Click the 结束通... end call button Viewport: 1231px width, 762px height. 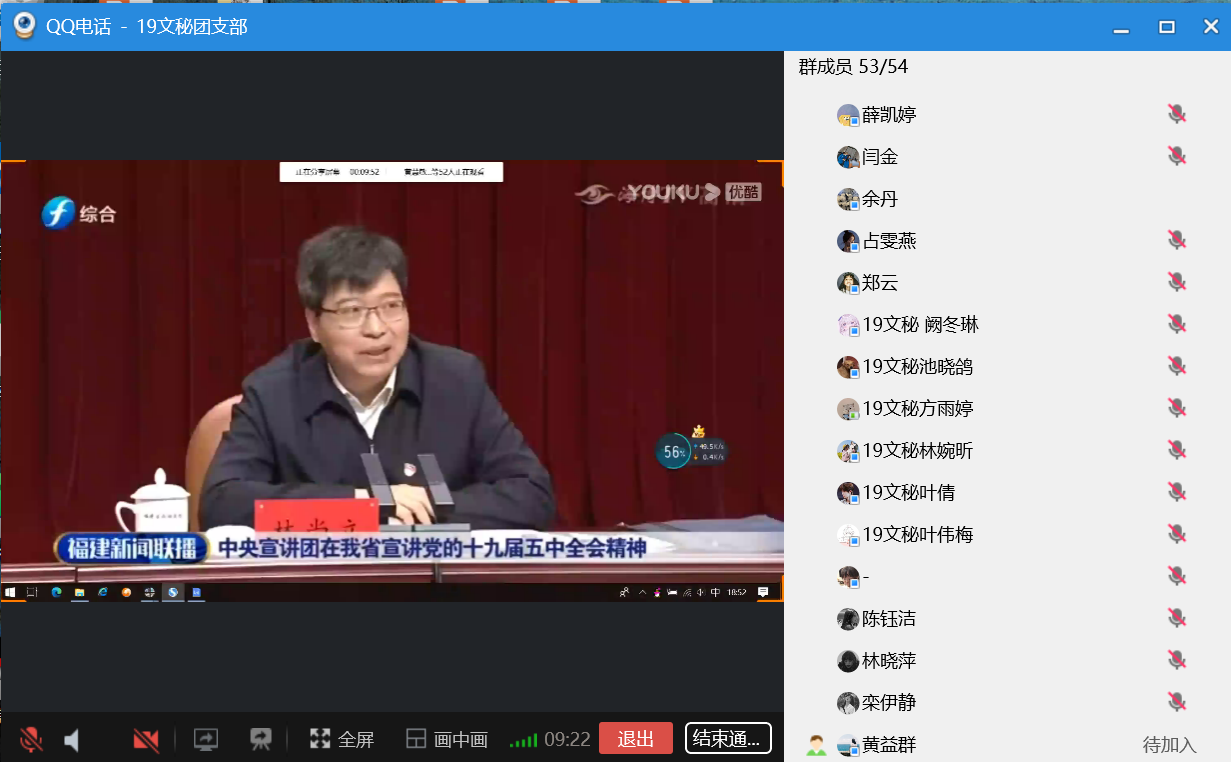[727, 738]
